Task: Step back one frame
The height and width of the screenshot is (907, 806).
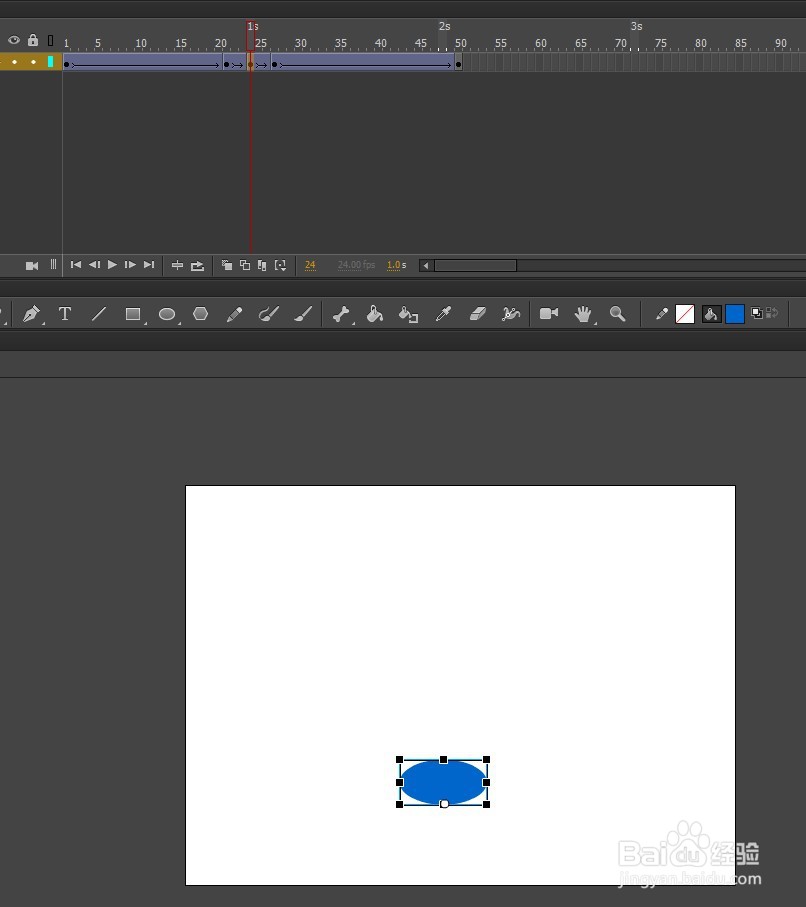Action: [x=95, y=265]
